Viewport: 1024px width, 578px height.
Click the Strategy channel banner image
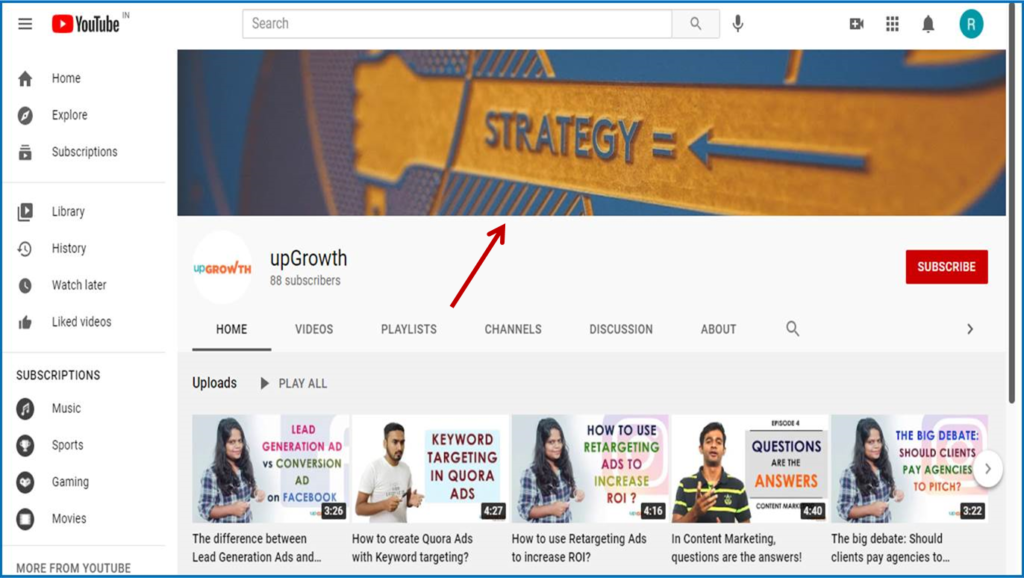click(591, 133)
